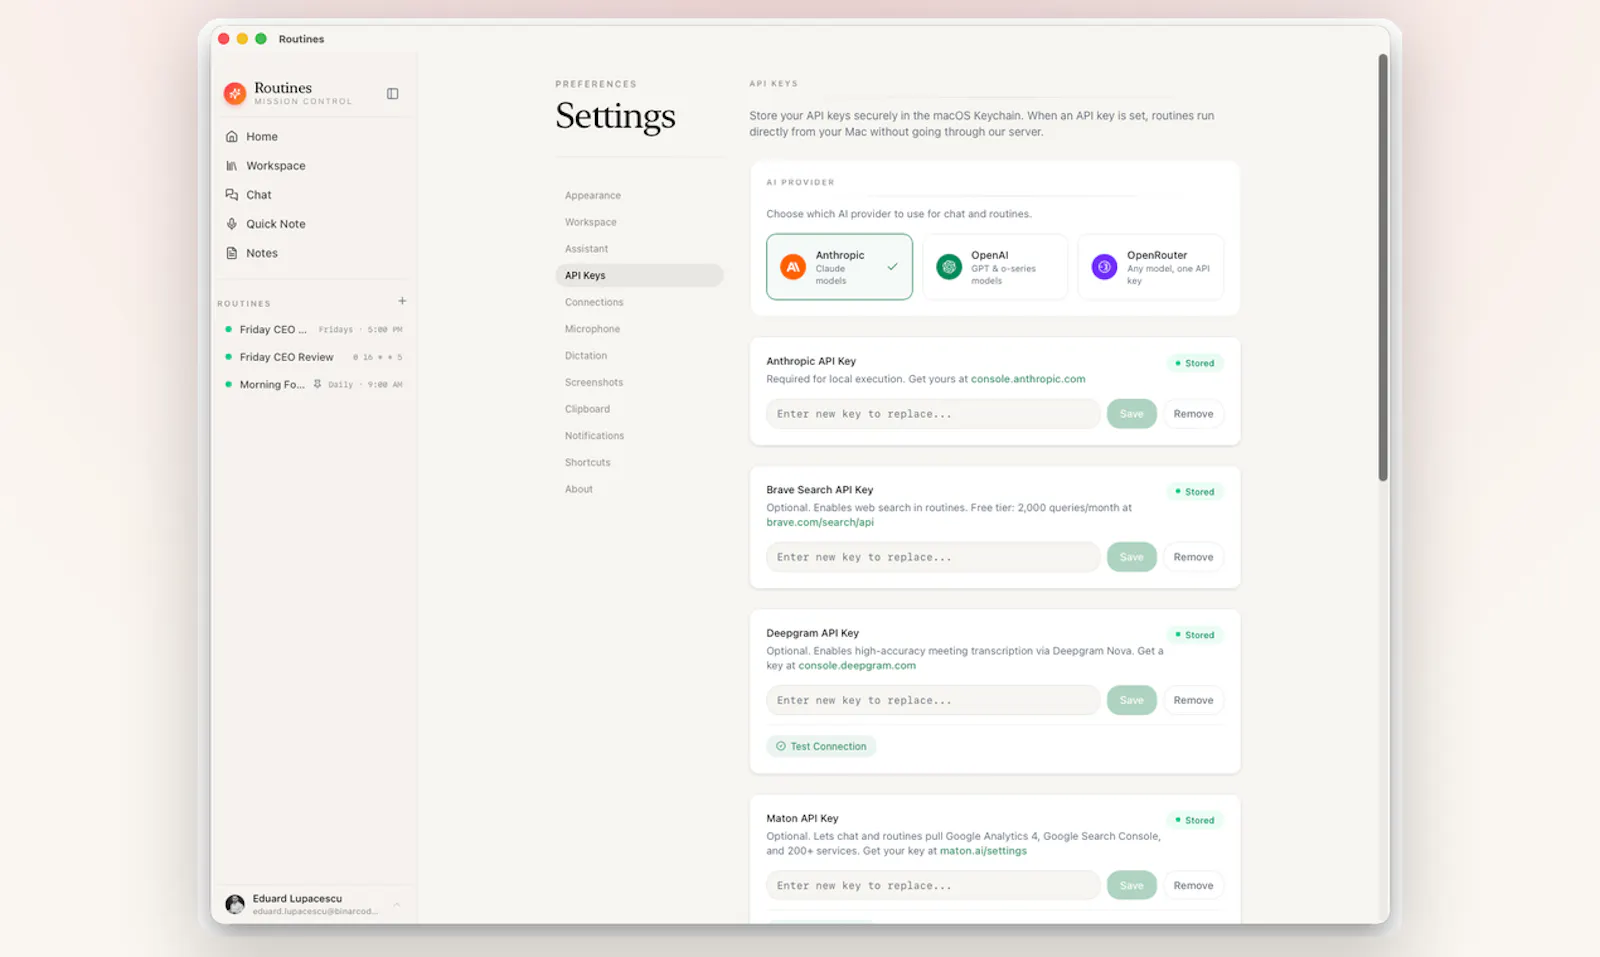Open the Morning Fo... daily routine
This screenshot has width=1600, height=957.
314,385
